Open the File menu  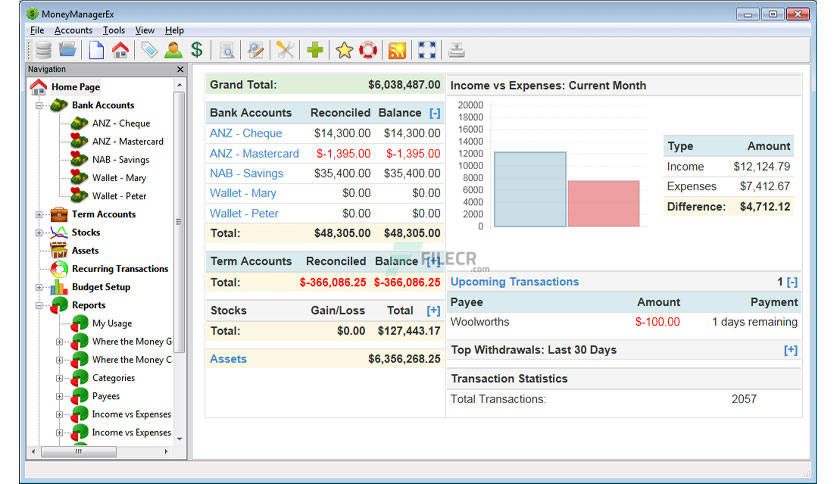coord(37,30)
